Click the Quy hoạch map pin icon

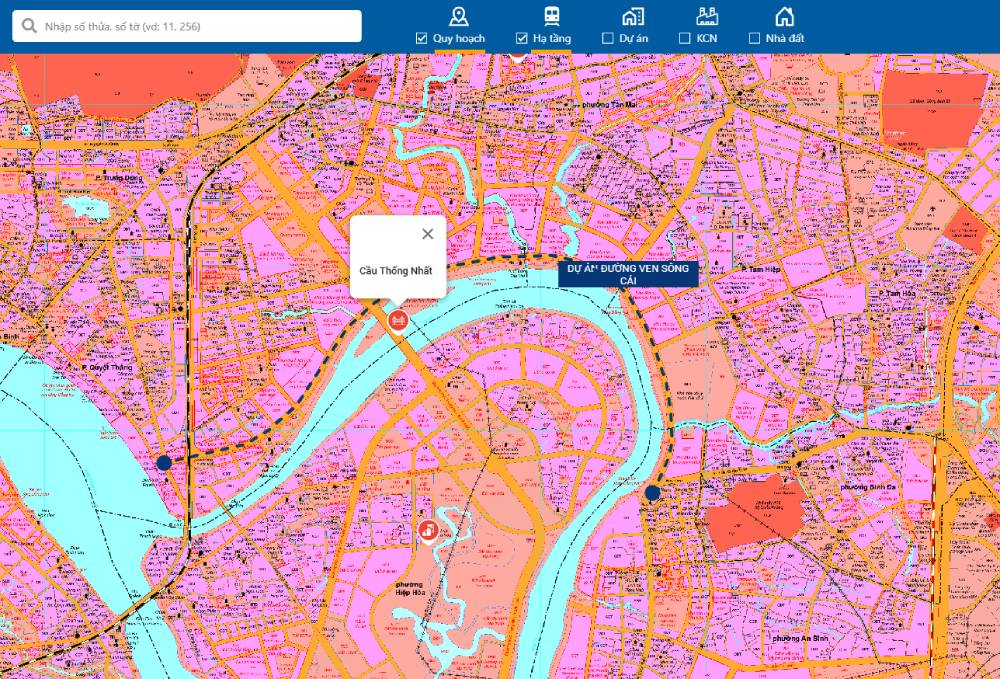coord(458,16)
